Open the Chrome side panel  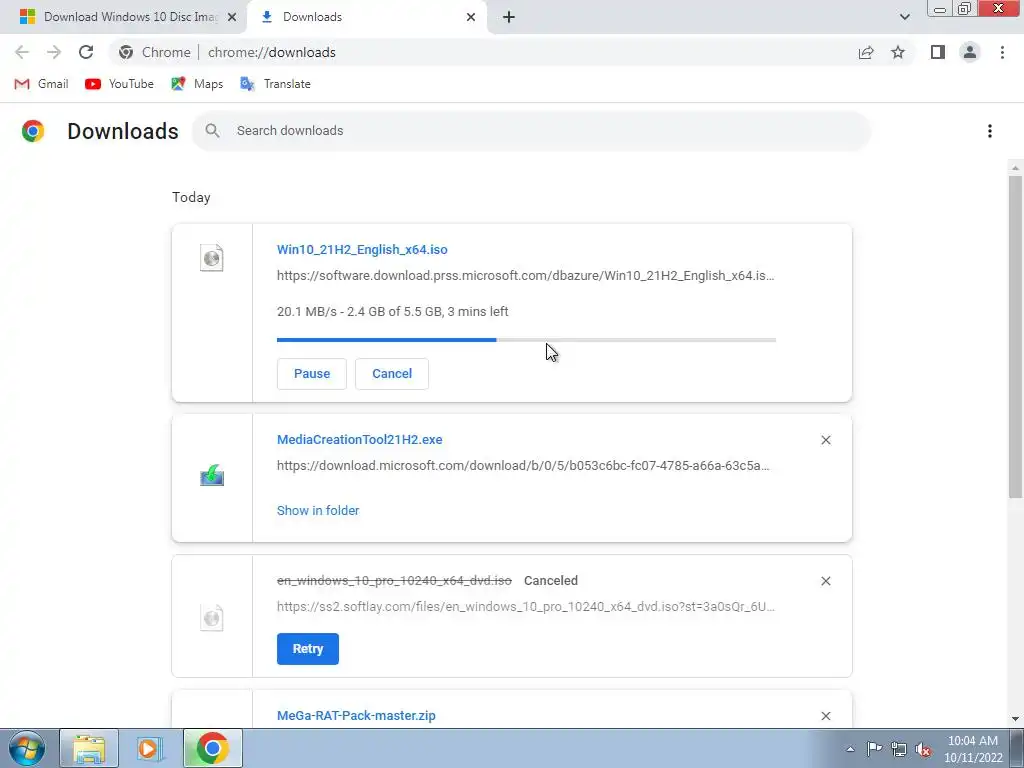[x=938, y=52]
